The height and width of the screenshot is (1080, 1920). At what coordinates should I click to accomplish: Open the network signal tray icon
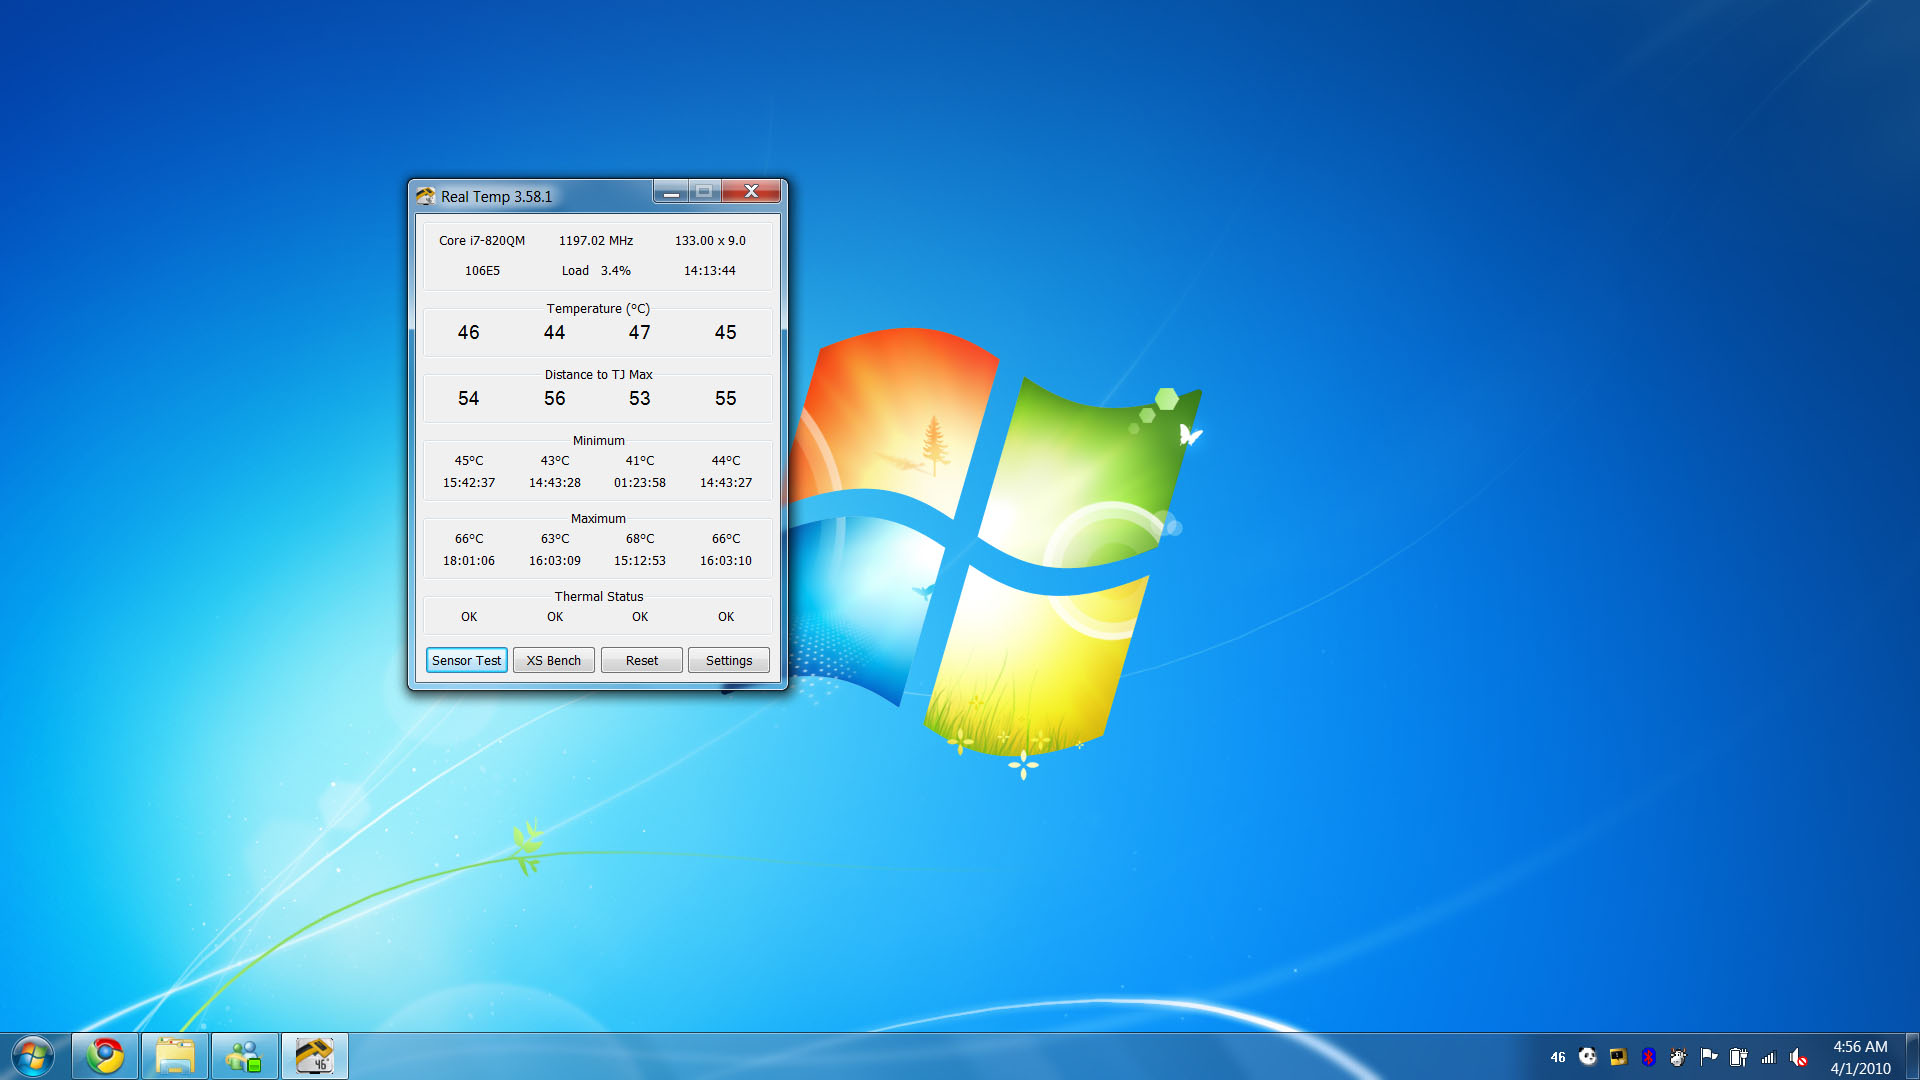[1768, 1057]
